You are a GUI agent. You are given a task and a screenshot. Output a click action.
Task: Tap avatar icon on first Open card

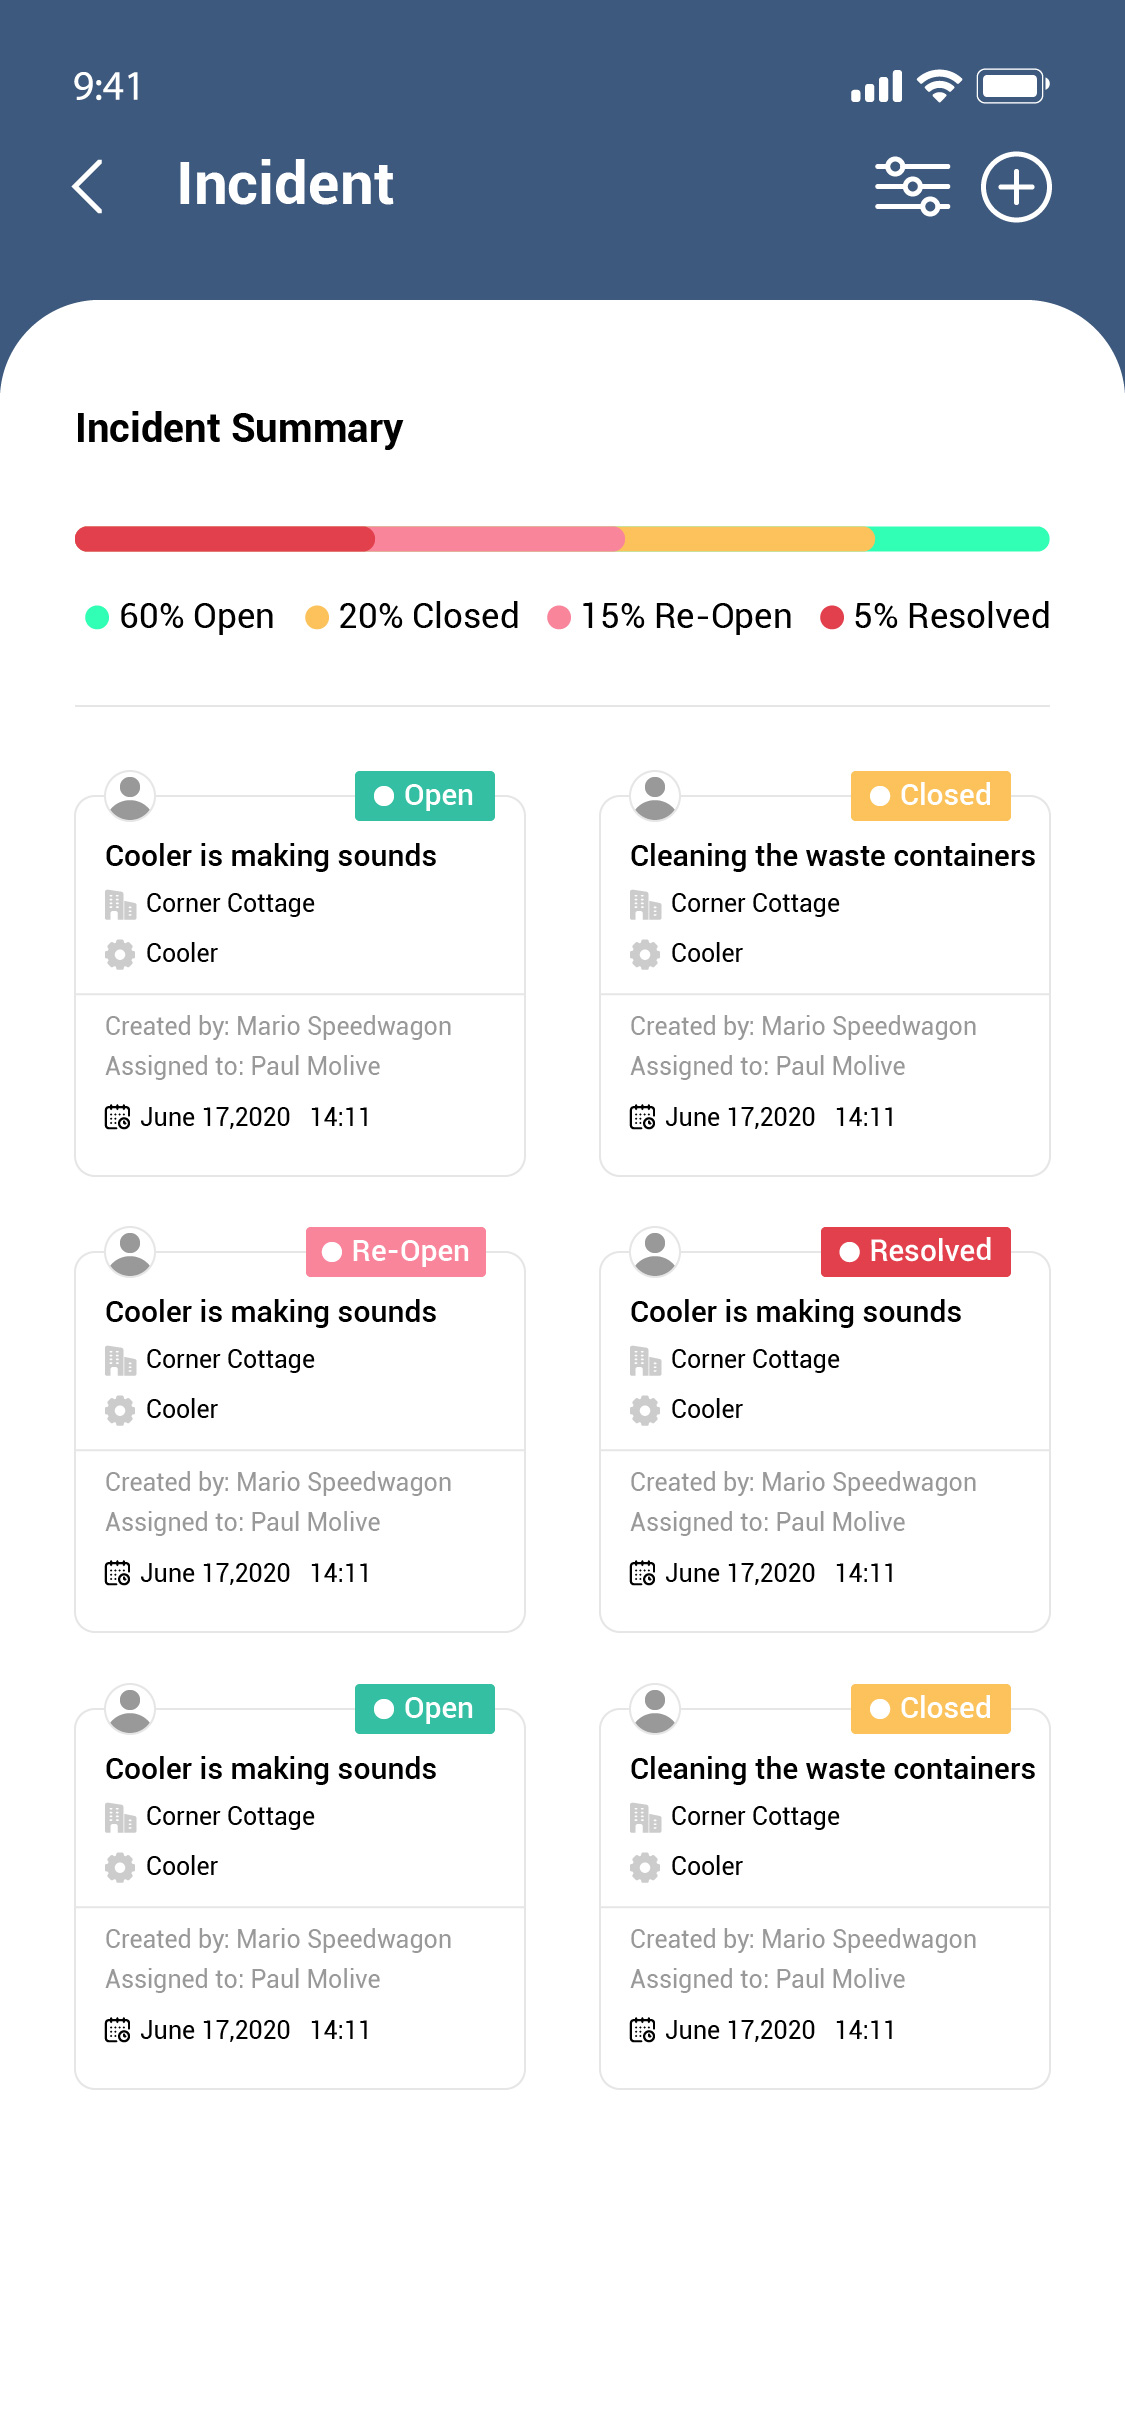[x=130, y=796]
